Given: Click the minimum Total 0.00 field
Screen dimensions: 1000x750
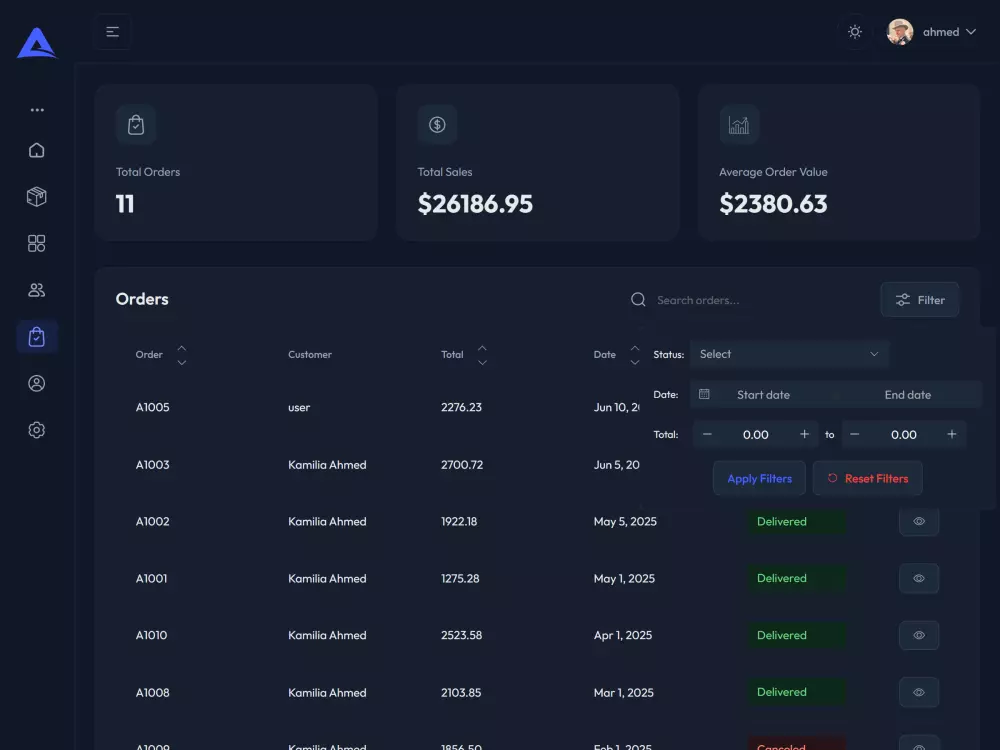Looking at the screenshot, I should coord(756,434).
